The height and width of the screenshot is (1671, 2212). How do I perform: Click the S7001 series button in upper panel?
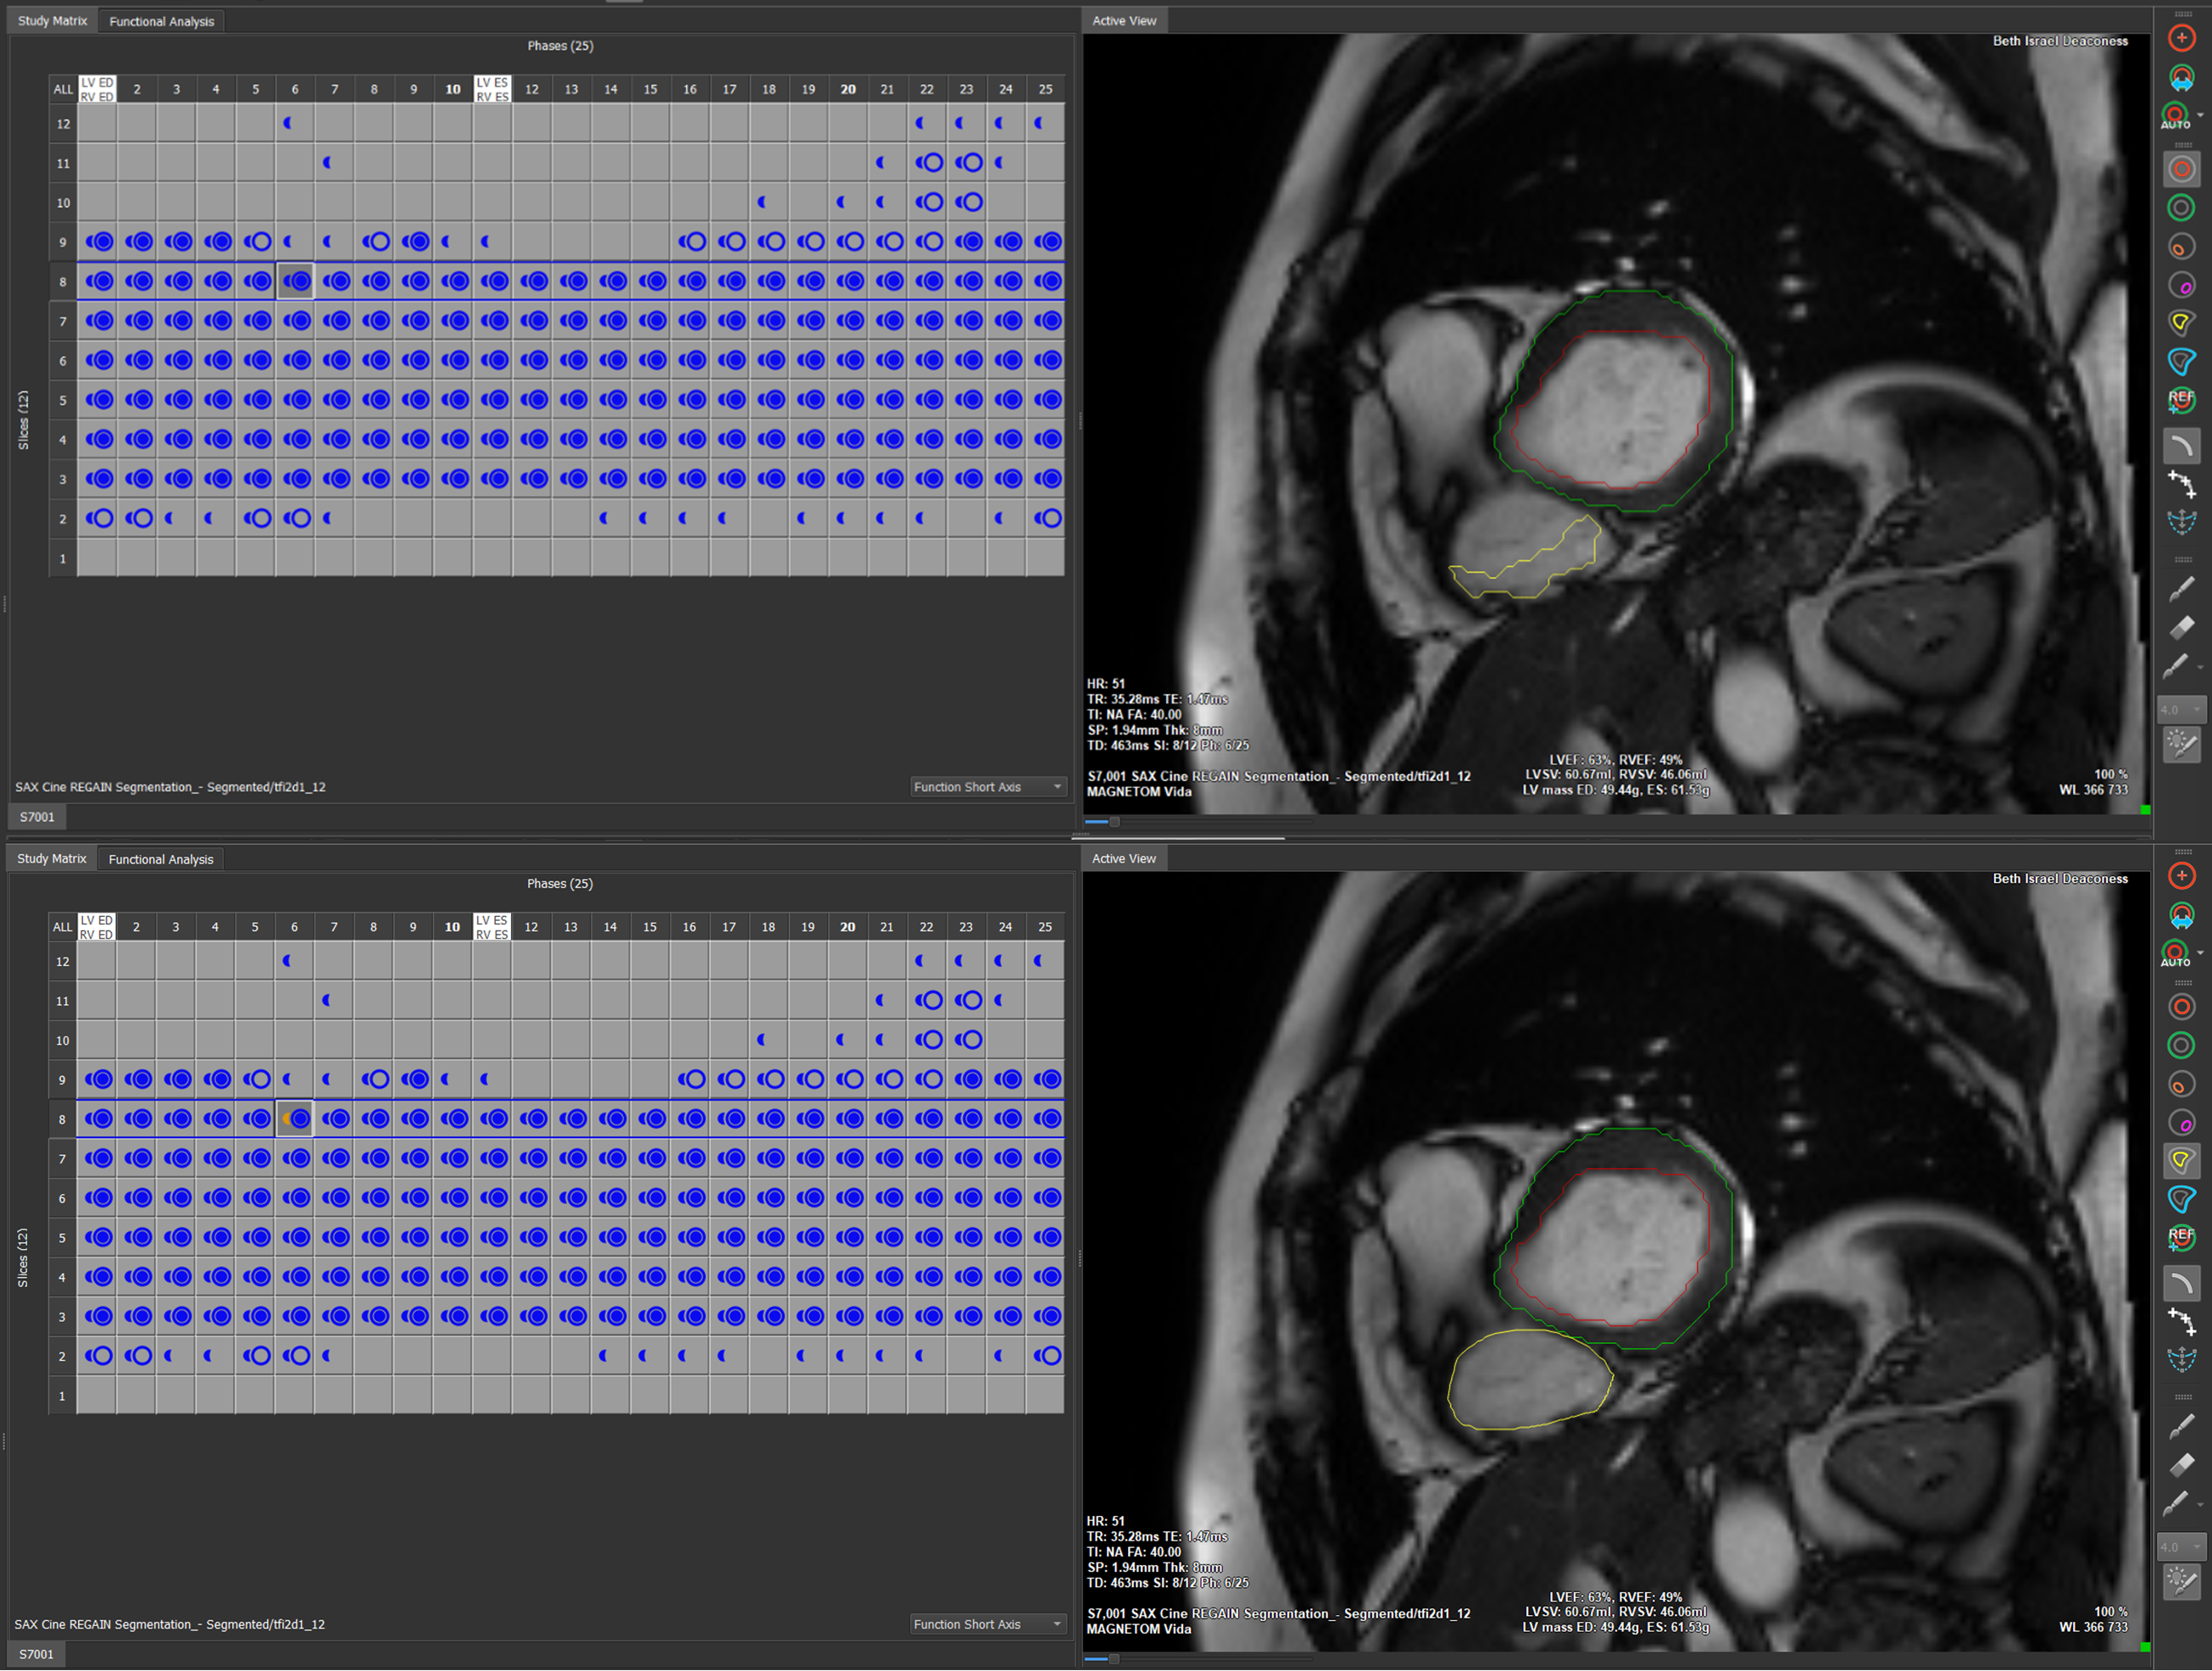(x=37, y=817)
